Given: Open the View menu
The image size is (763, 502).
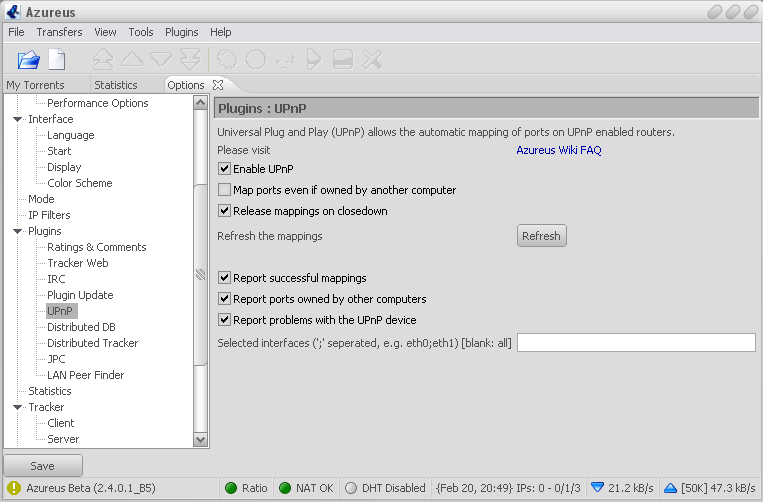Looking at the screenshot, I should pos(105,32).
